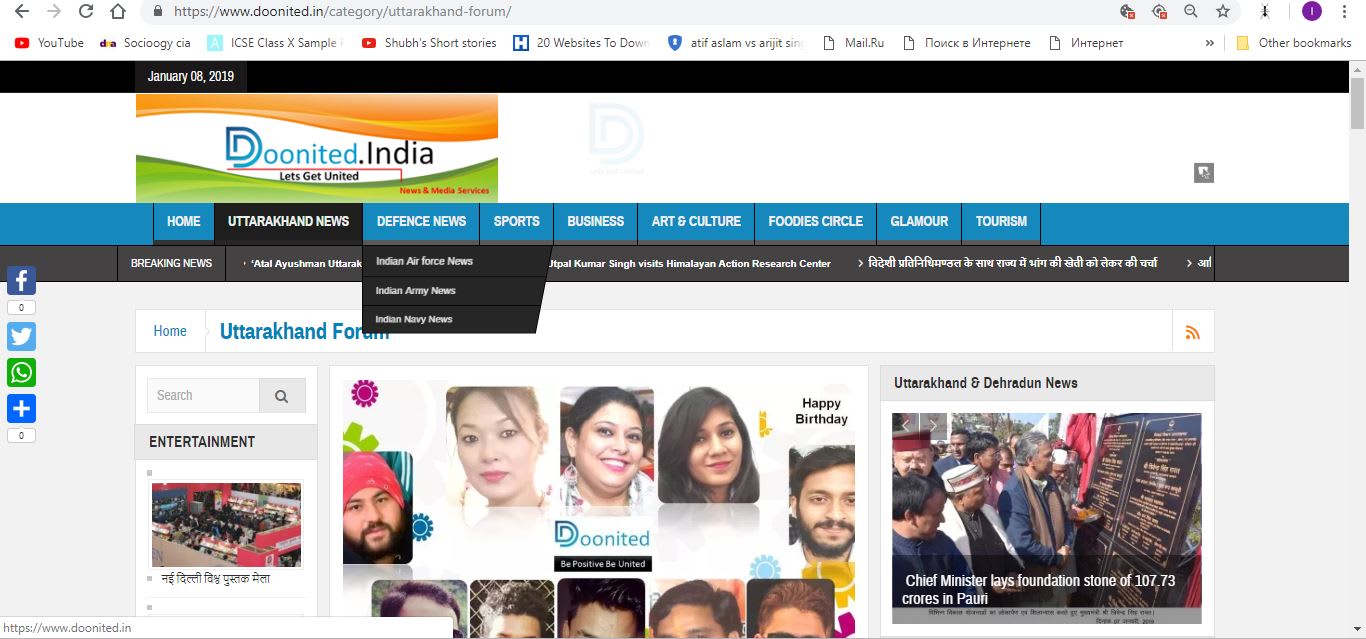
Task: Open the FOODIES CIRCLE section
Action: pos(815,222)
